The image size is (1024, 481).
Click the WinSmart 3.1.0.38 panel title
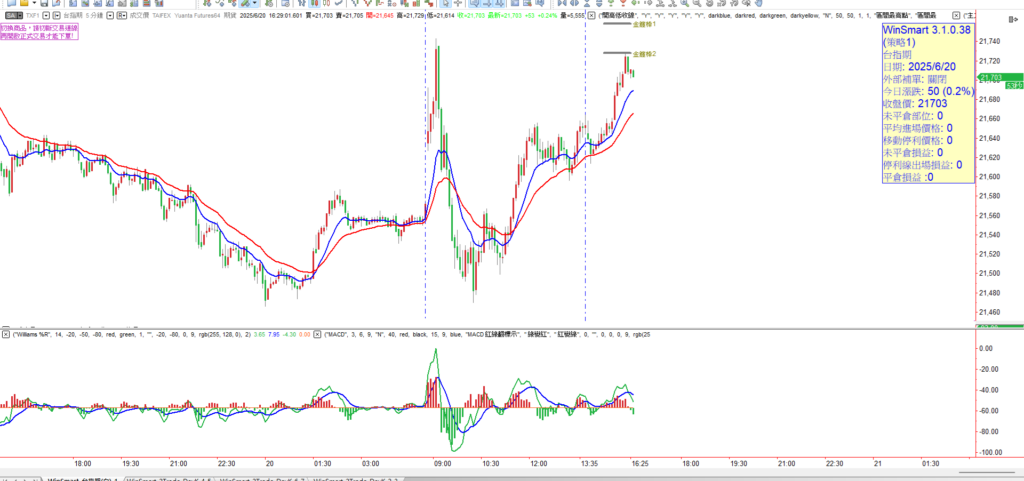click(927, 30)
